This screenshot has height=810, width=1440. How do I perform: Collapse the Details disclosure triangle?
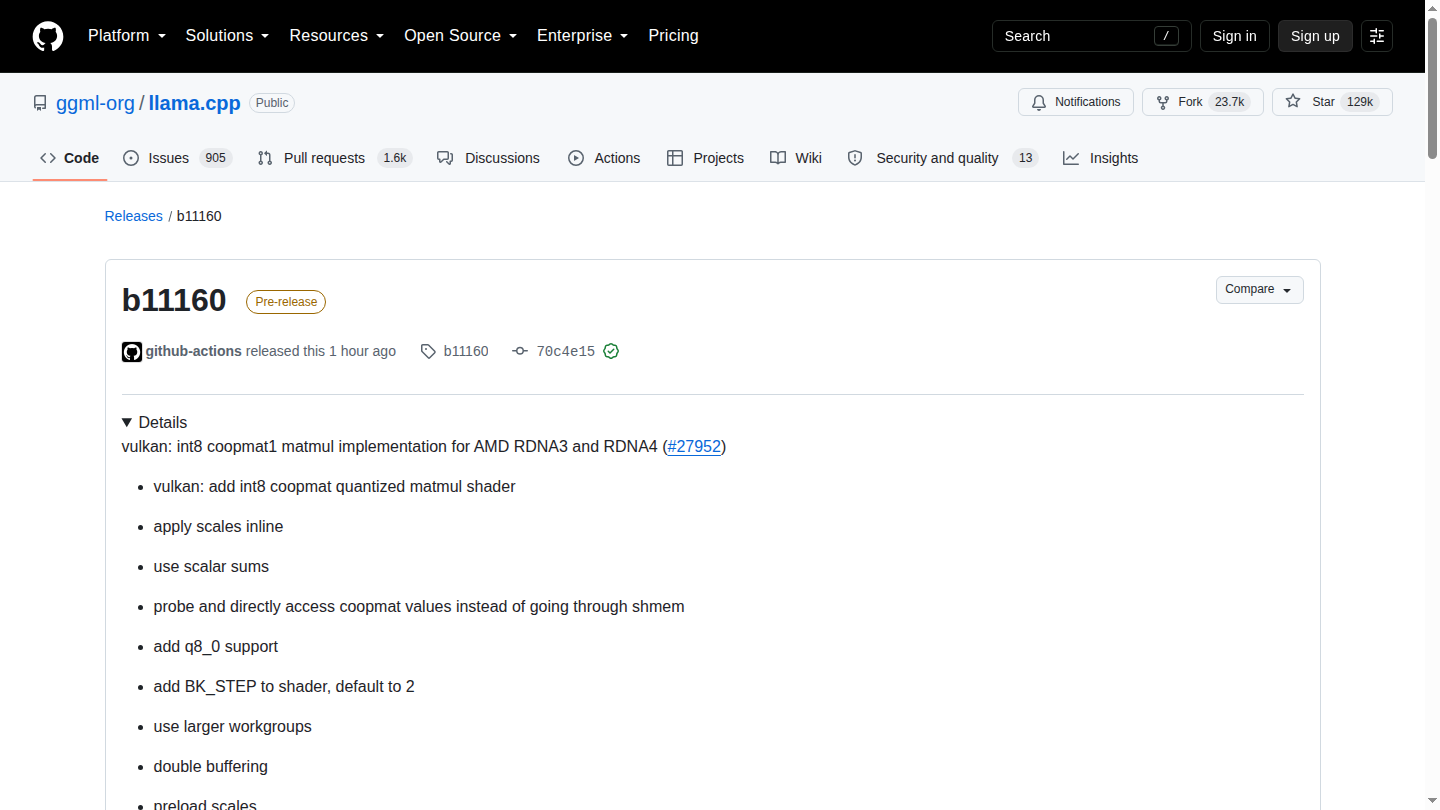(127, 423)
